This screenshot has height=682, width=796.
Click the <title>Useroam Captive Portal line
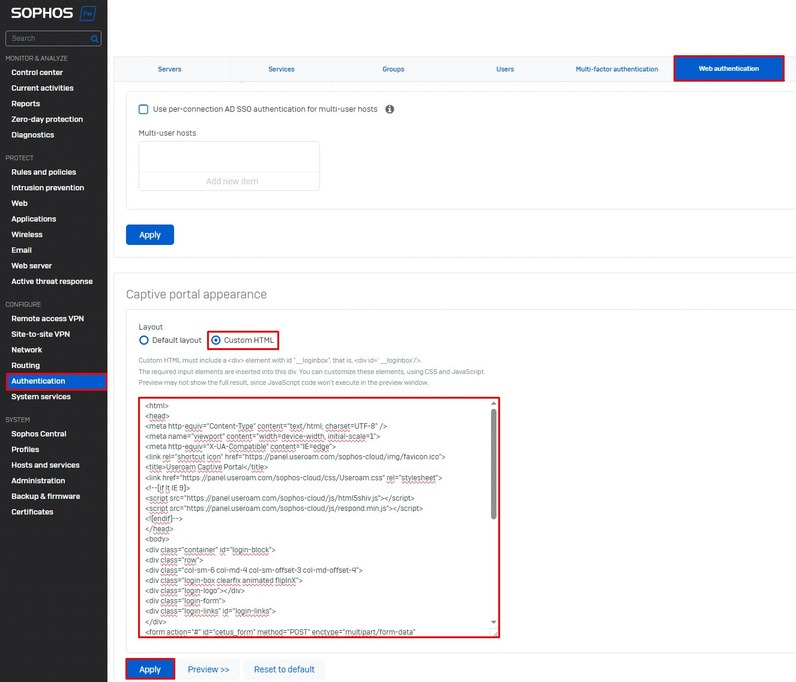point(207,467)
